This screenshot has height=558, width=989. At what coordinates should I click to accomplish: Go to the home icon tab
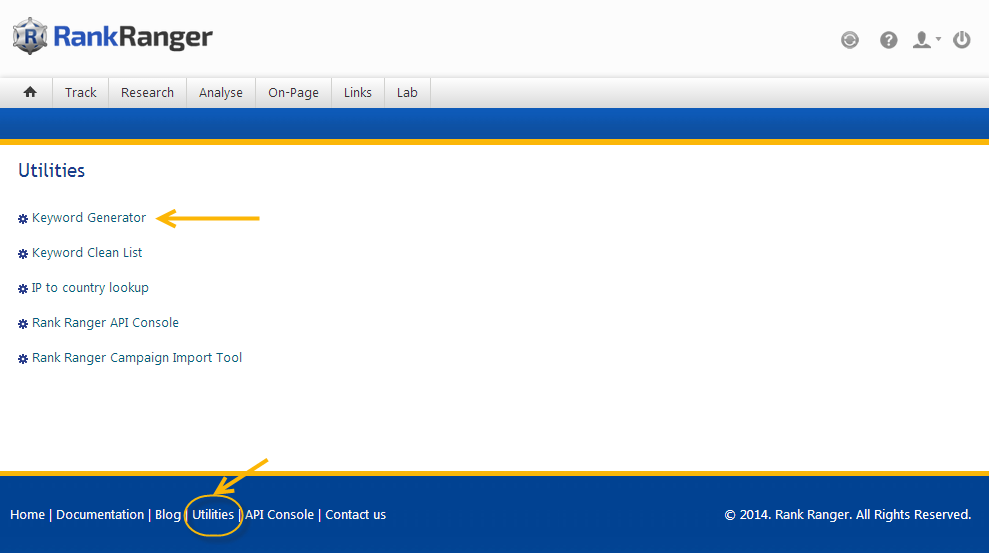pos(30,92)
